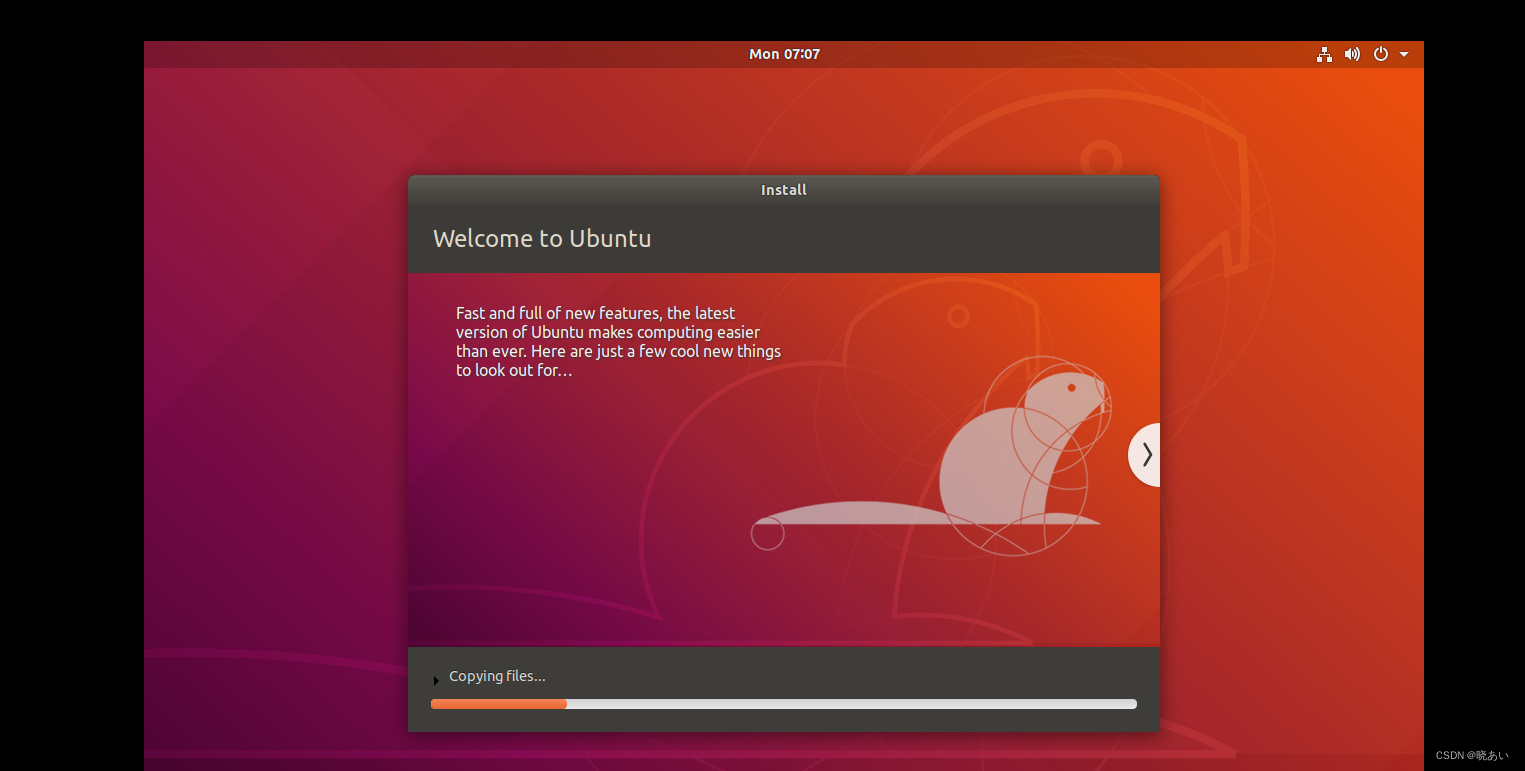This screenshot has height=771, width=1525.
Task: Open the calendar from the top bar clock
Action: point(784,54)
